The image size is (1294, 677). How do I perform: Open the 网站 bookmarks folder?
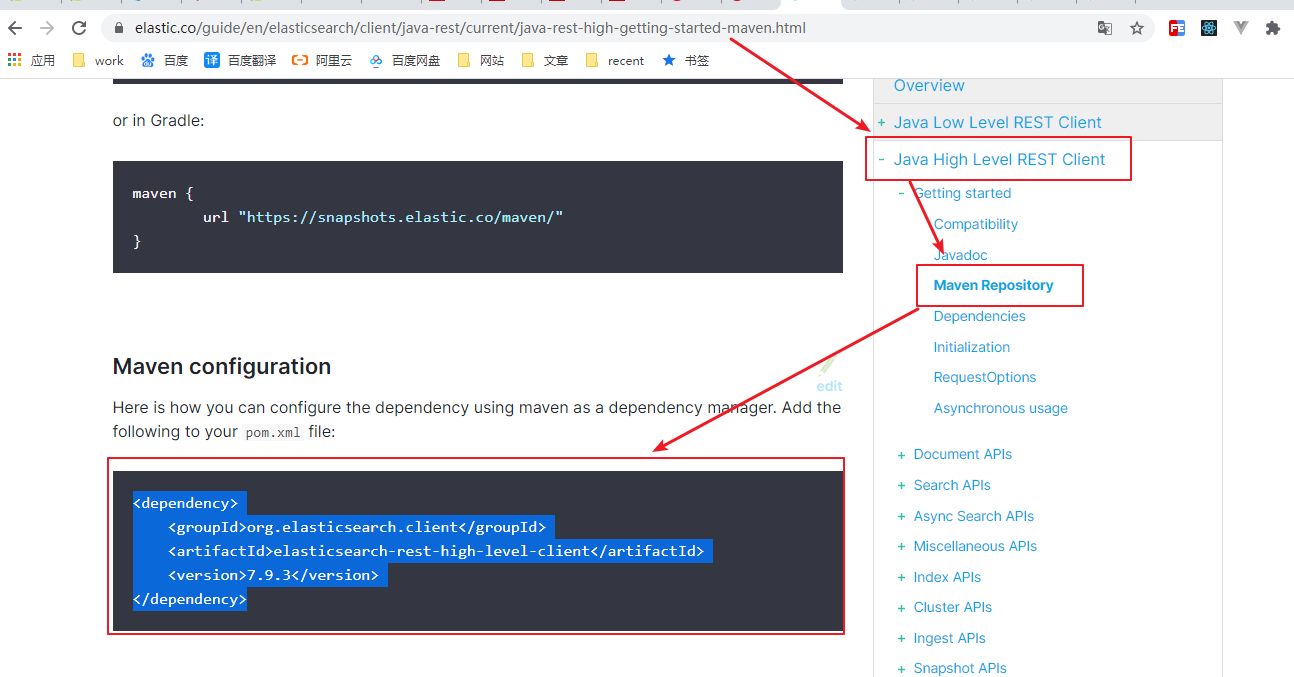point(481,60)
